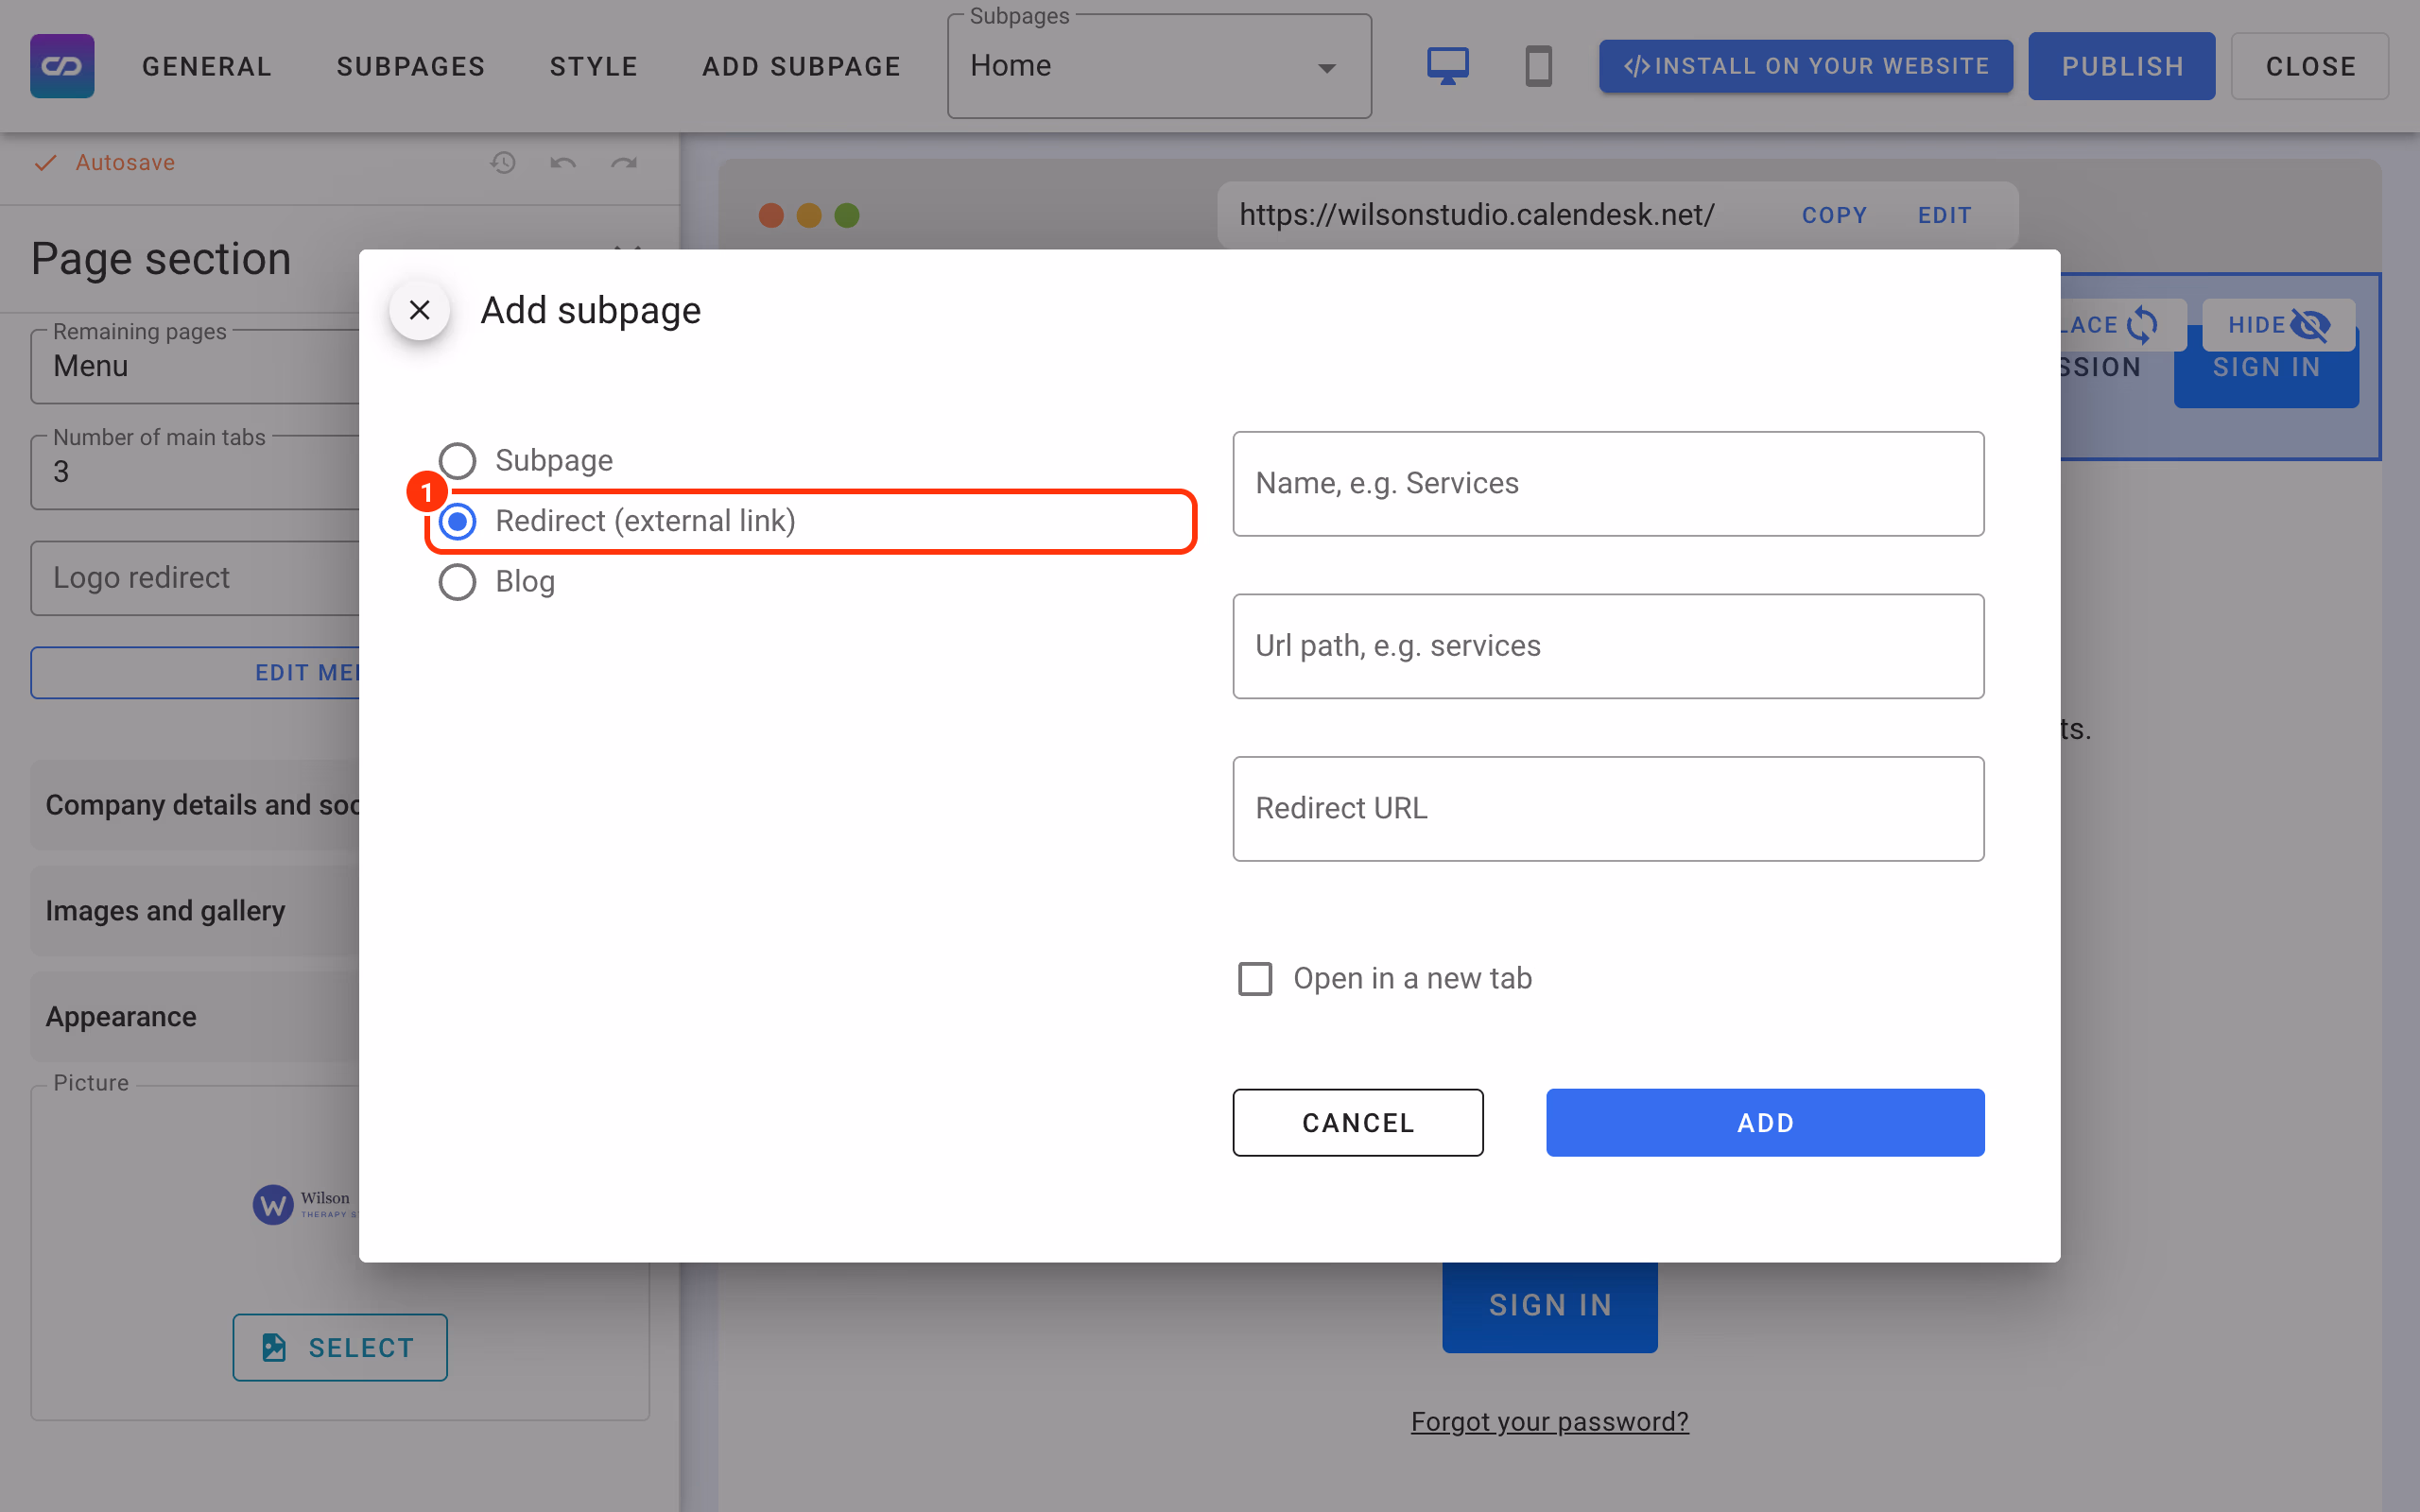The image size is (2420, 1512).
Task: Click INSTALL ON YOUR WEBSITE button
Action: pos(1806,66)
